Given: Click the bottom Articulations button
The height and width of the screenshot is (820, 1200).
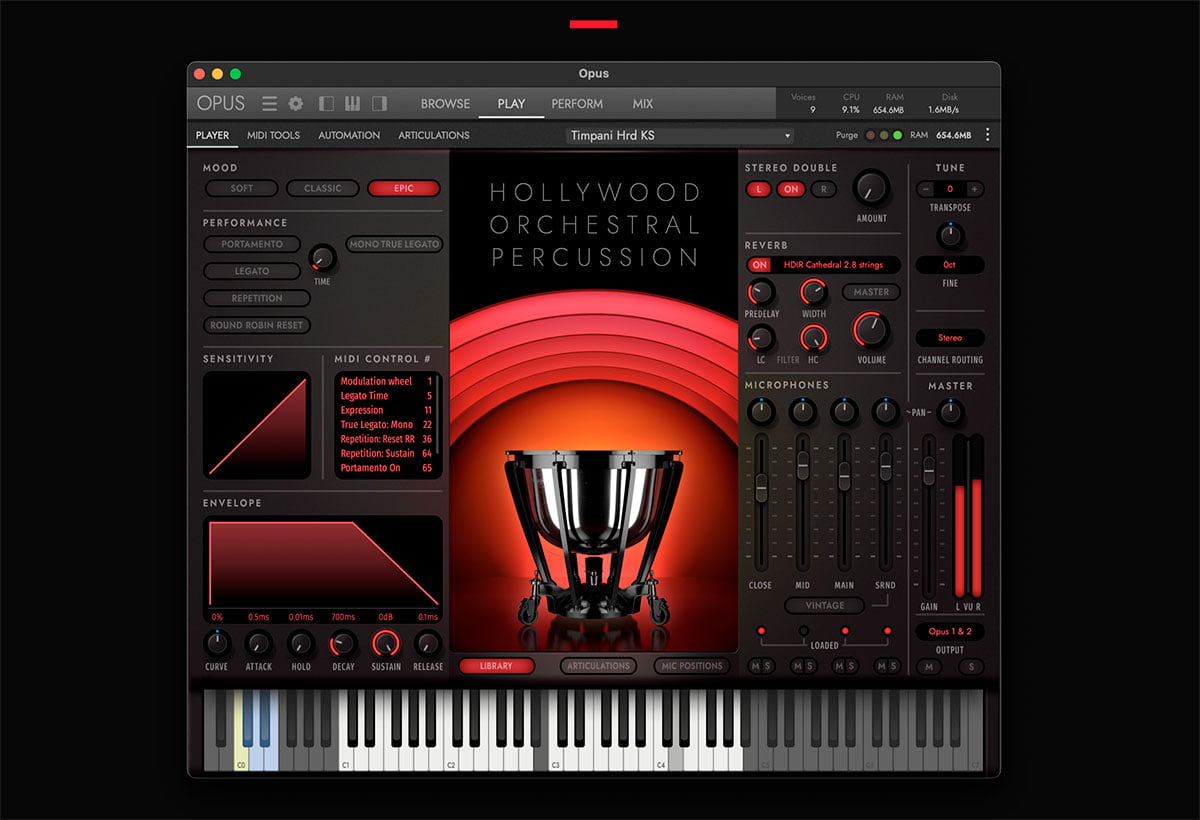Looking at the screenshot, I should 598,666.
